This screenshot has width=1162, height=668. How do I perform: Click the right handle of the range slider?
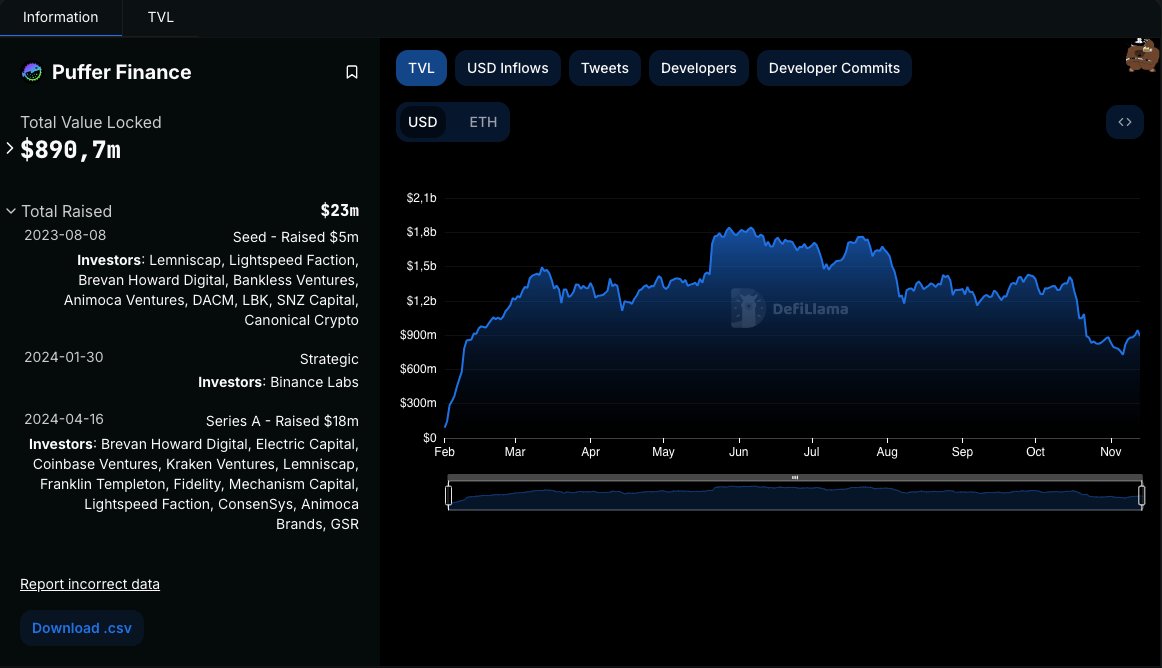pos(1141,495)
